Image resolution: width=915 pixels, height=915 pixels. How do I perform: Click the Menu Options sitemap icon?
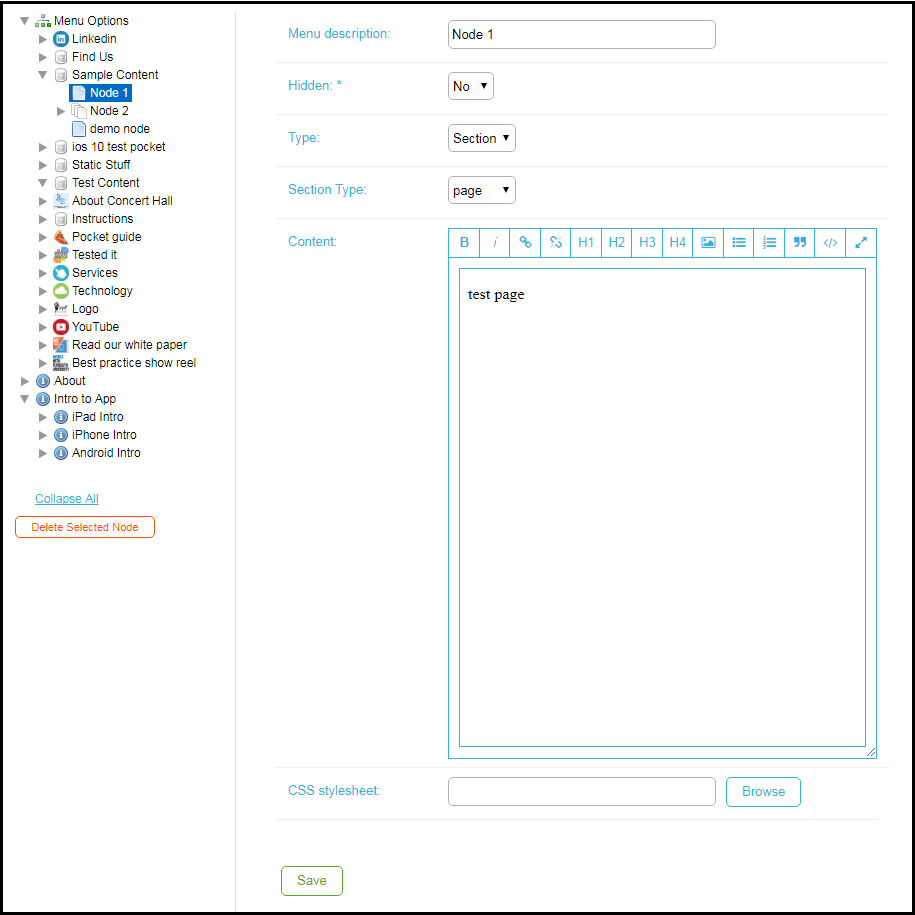[x=43, y=21]
